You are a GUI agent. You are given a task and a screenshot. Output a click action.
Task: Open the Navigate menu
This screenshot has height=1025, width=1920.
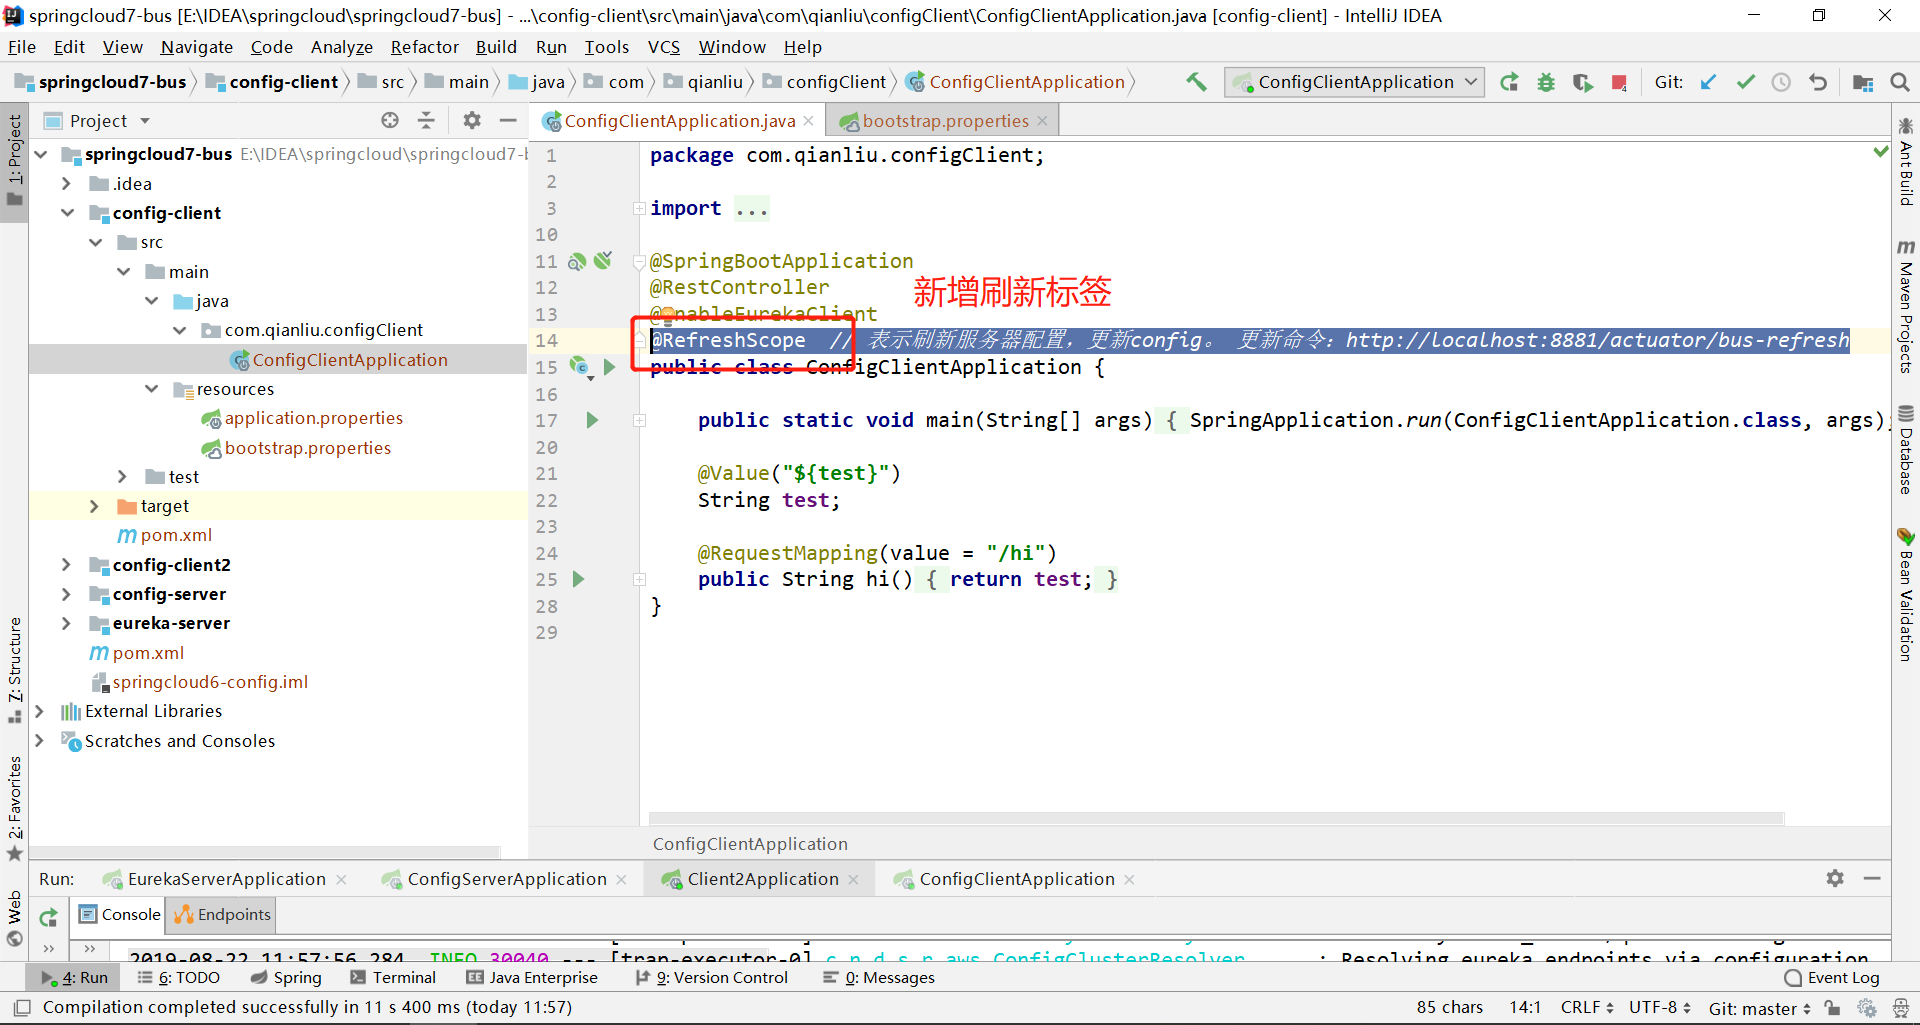click(196, 47)
